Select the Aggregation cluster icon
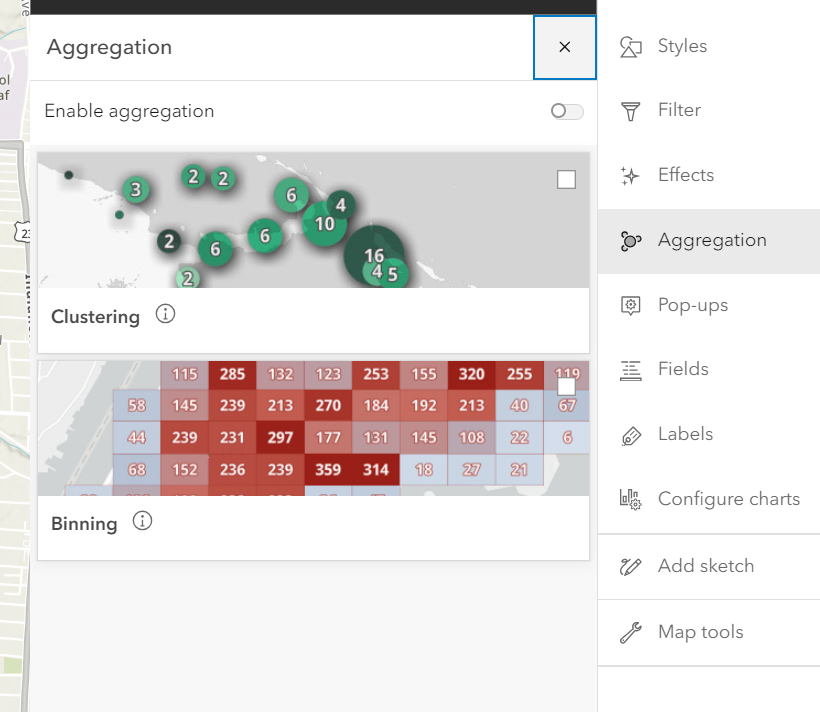This screenshot has width=820, height=712. coord(632,240)
